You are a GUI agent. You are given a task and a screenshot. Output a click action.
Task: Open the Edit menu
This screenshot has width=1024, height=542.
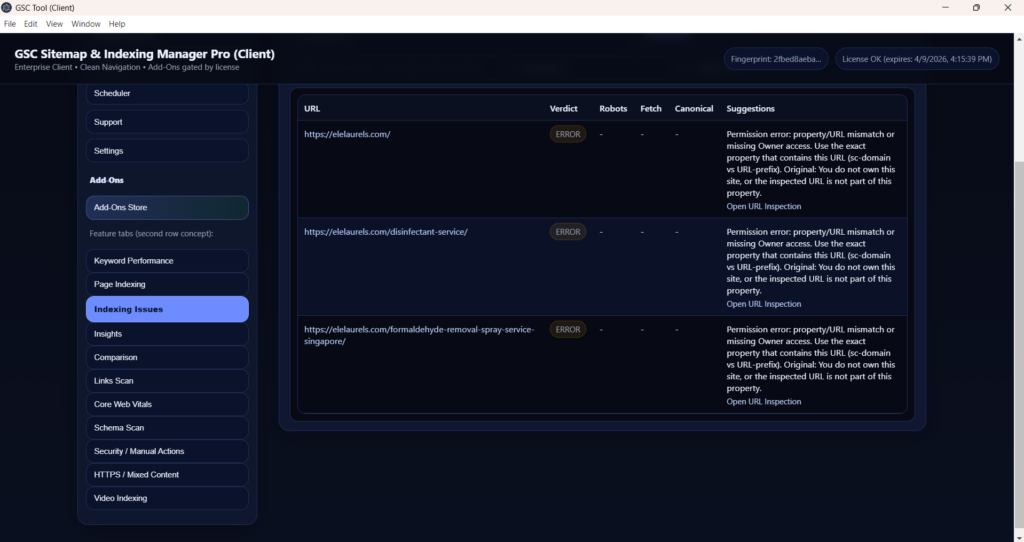tap(31, 23)
